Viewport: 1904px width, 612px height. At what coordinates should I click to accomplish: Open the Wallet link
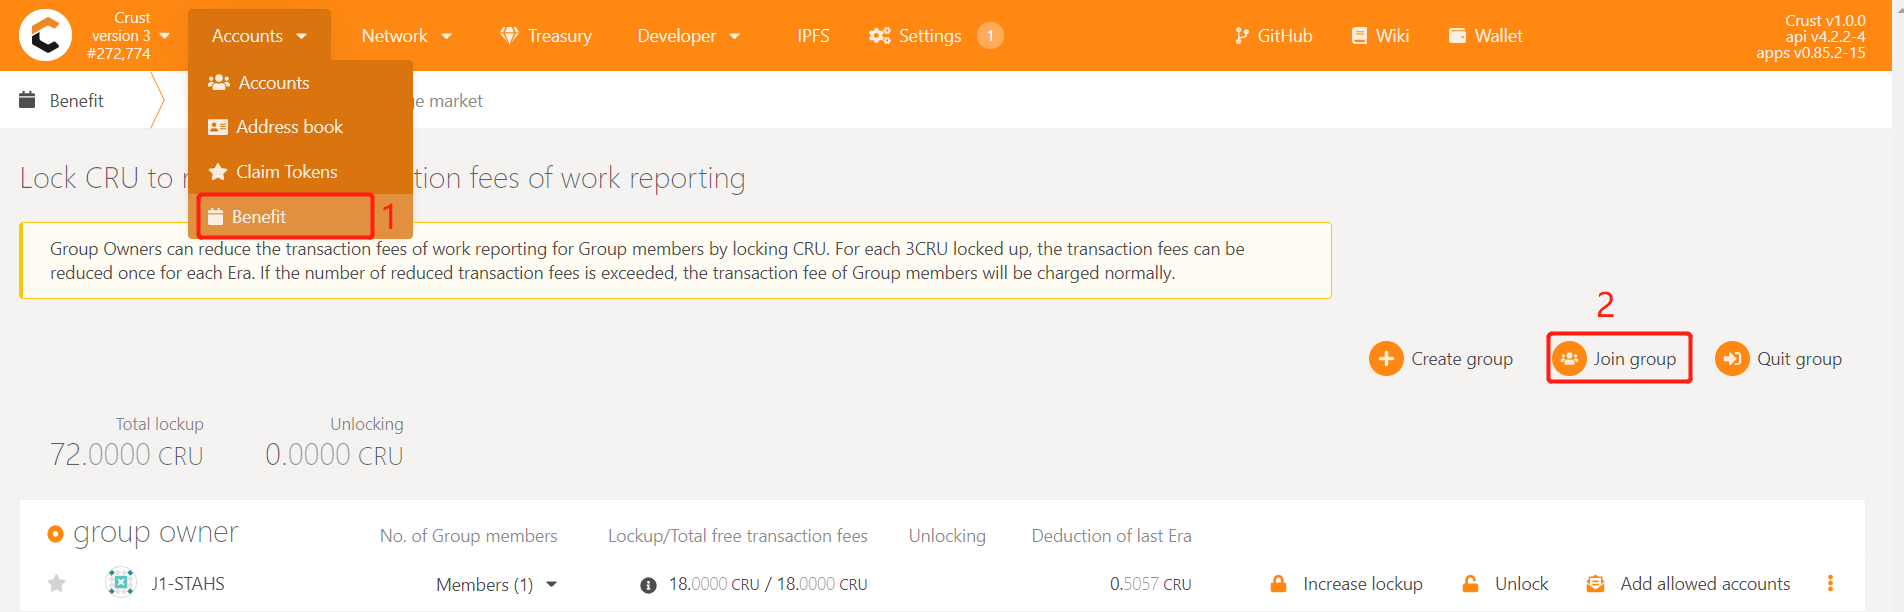click(x=1485, y=36)
